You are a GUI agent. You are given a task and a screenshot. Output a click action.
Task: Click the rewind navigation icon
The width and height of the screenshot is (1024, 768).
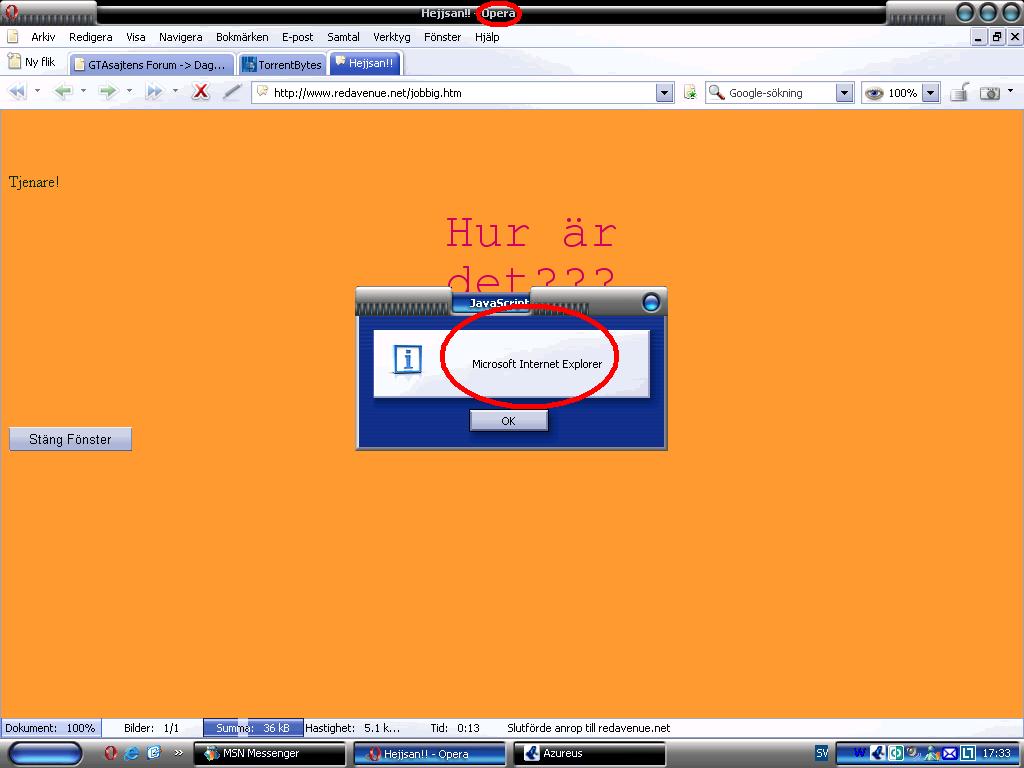pos(17,92)
